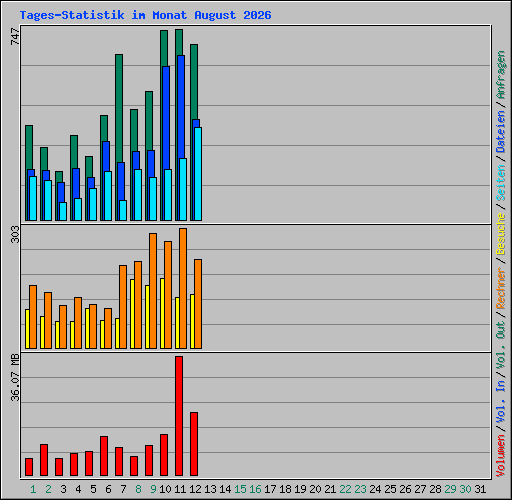Click the blue Dateien bar for day 11
This screenshot has height=500, width=512.
(x=181, y=107)
